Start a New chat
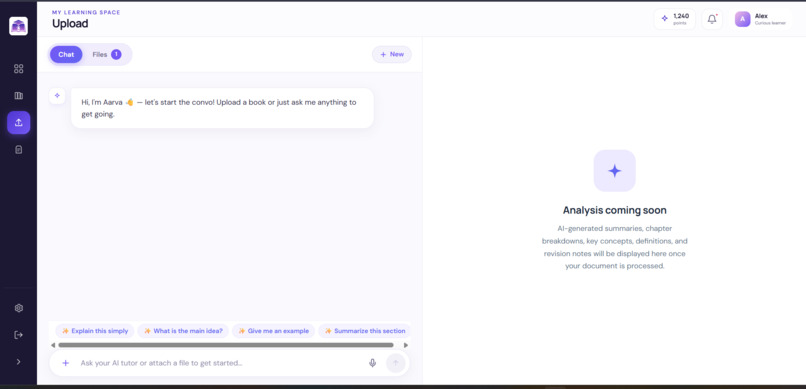This screenshot has width=806, height=389. pos(392,54)
